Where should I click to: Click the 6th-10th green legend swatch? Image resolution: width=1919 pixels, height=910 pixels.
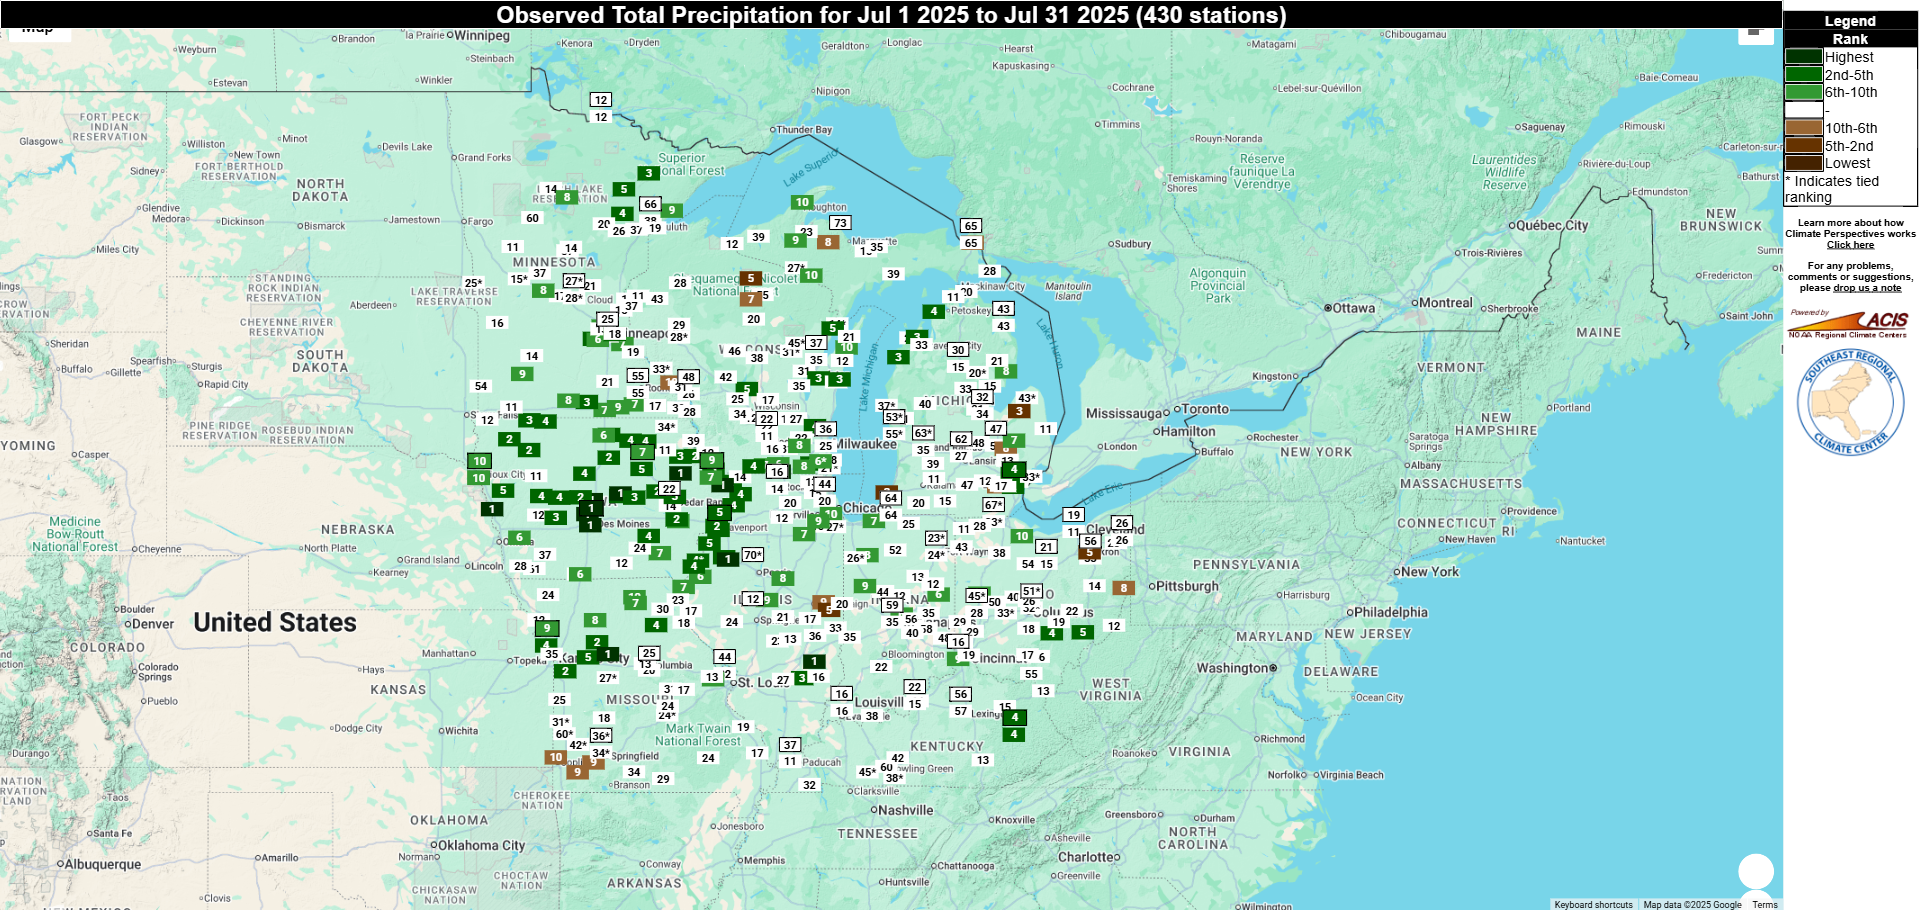1803,92
